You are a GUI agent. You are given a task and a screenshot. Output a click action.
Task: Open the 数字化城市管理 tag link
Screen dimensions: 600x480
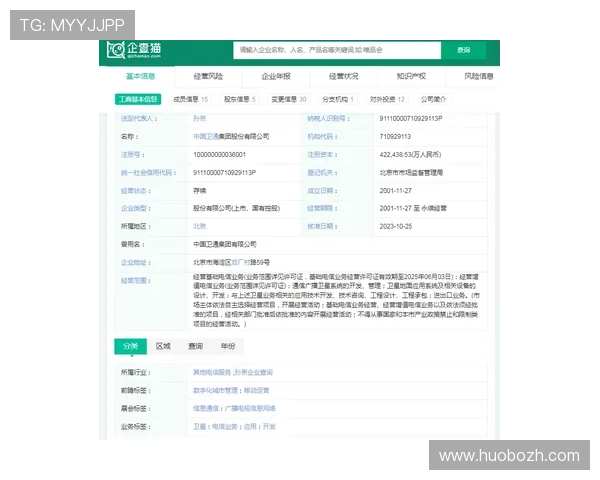click(x=215, y=390)
